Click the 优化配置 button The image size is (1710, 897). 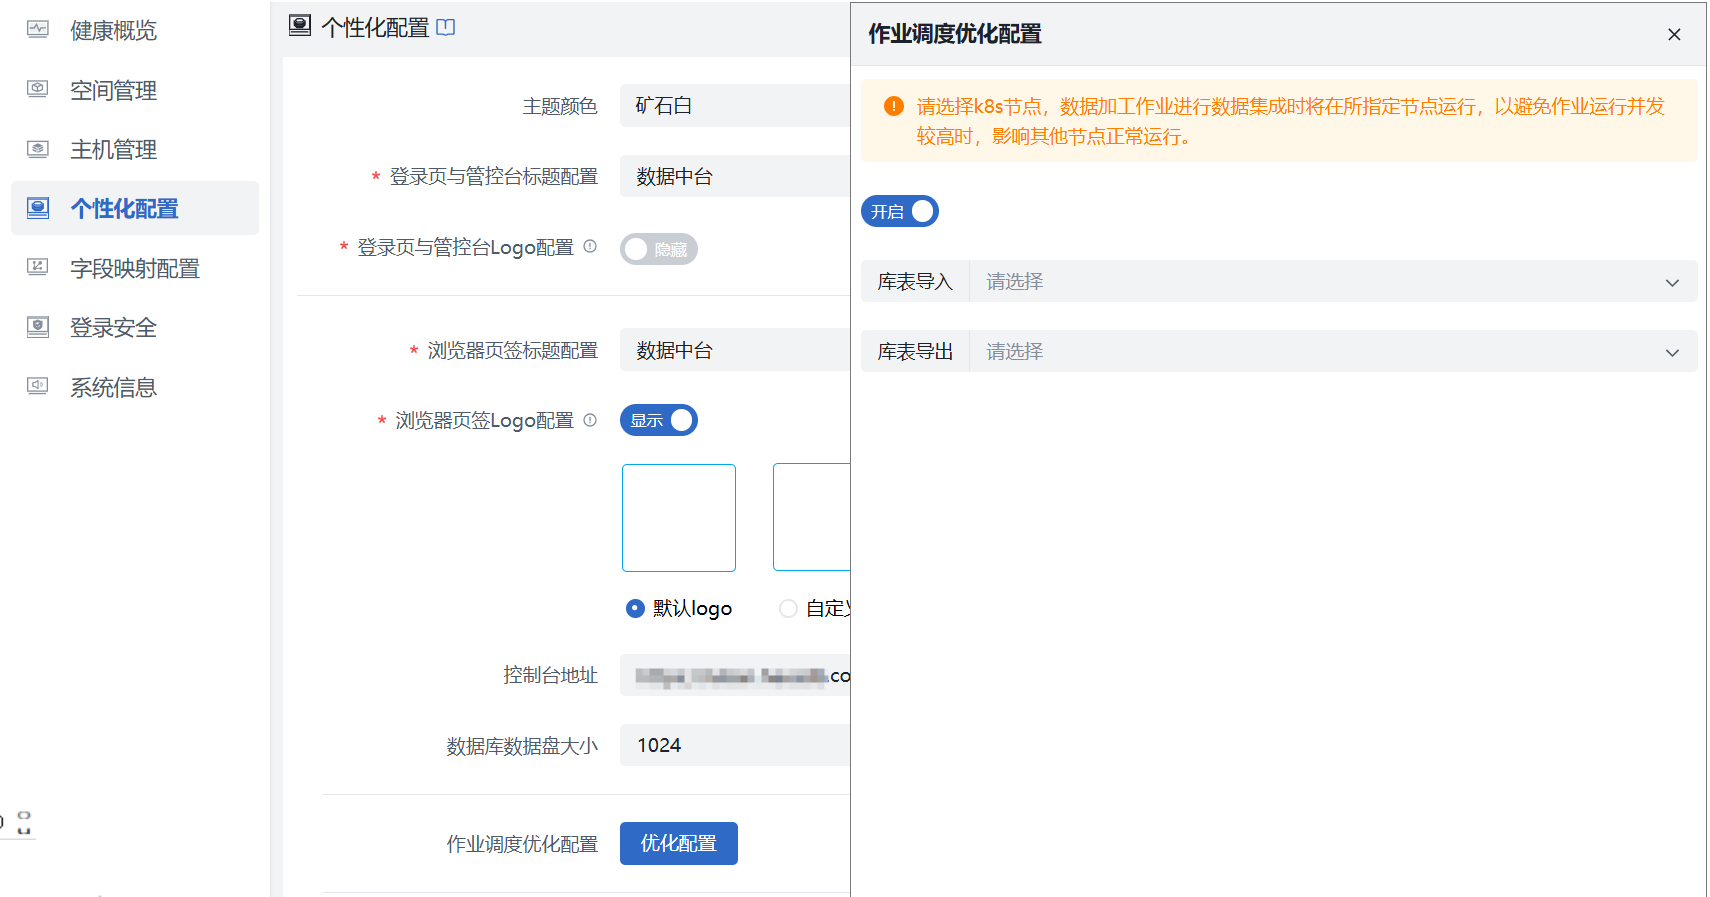point(679,843)
